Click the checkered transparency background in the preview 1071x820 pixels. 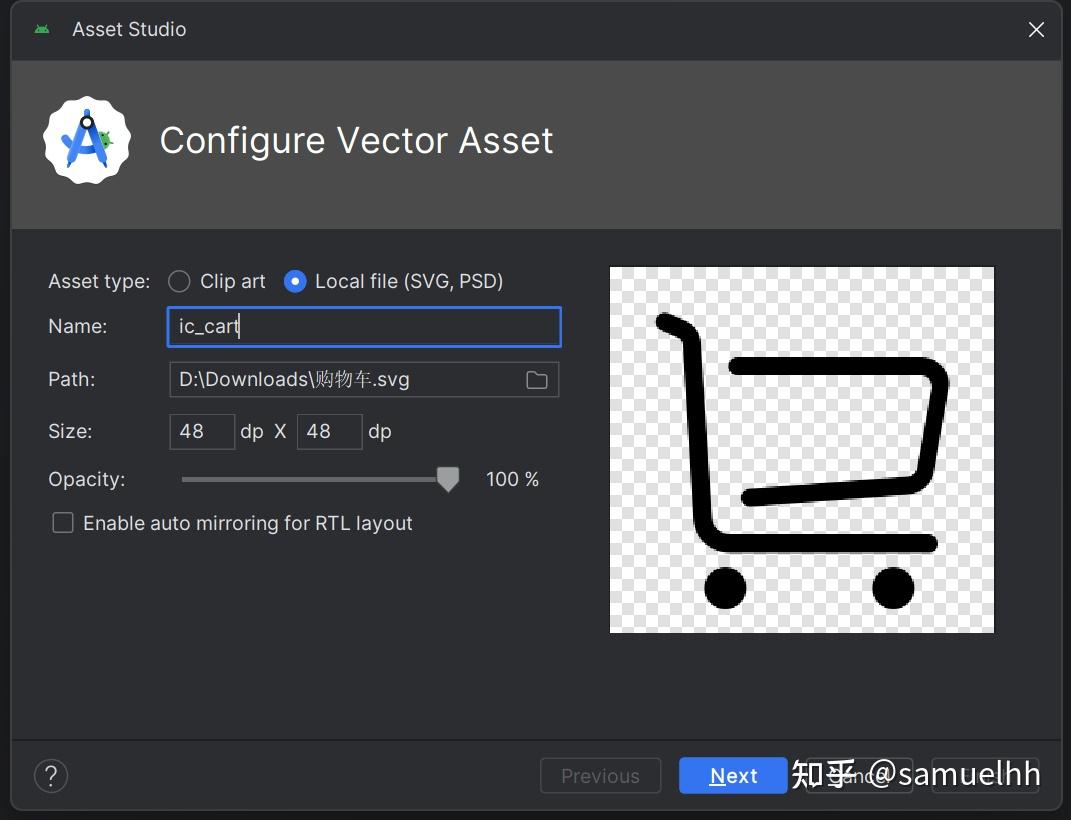click(x=650, y=600)
